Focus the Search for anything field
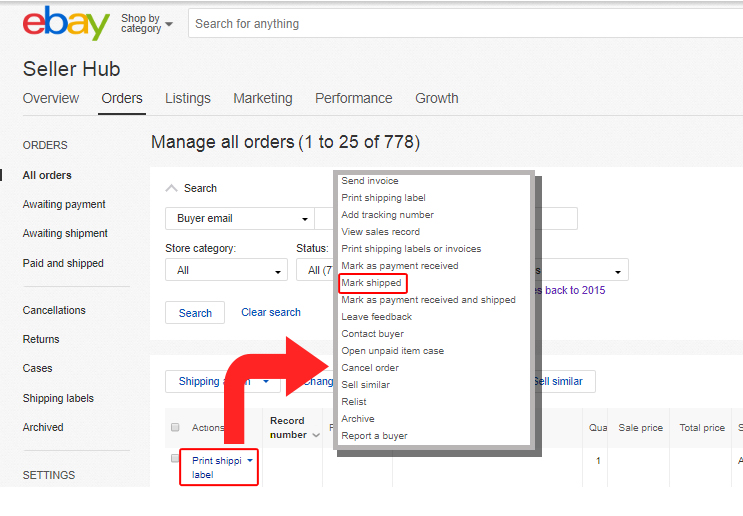 (466, 24)
